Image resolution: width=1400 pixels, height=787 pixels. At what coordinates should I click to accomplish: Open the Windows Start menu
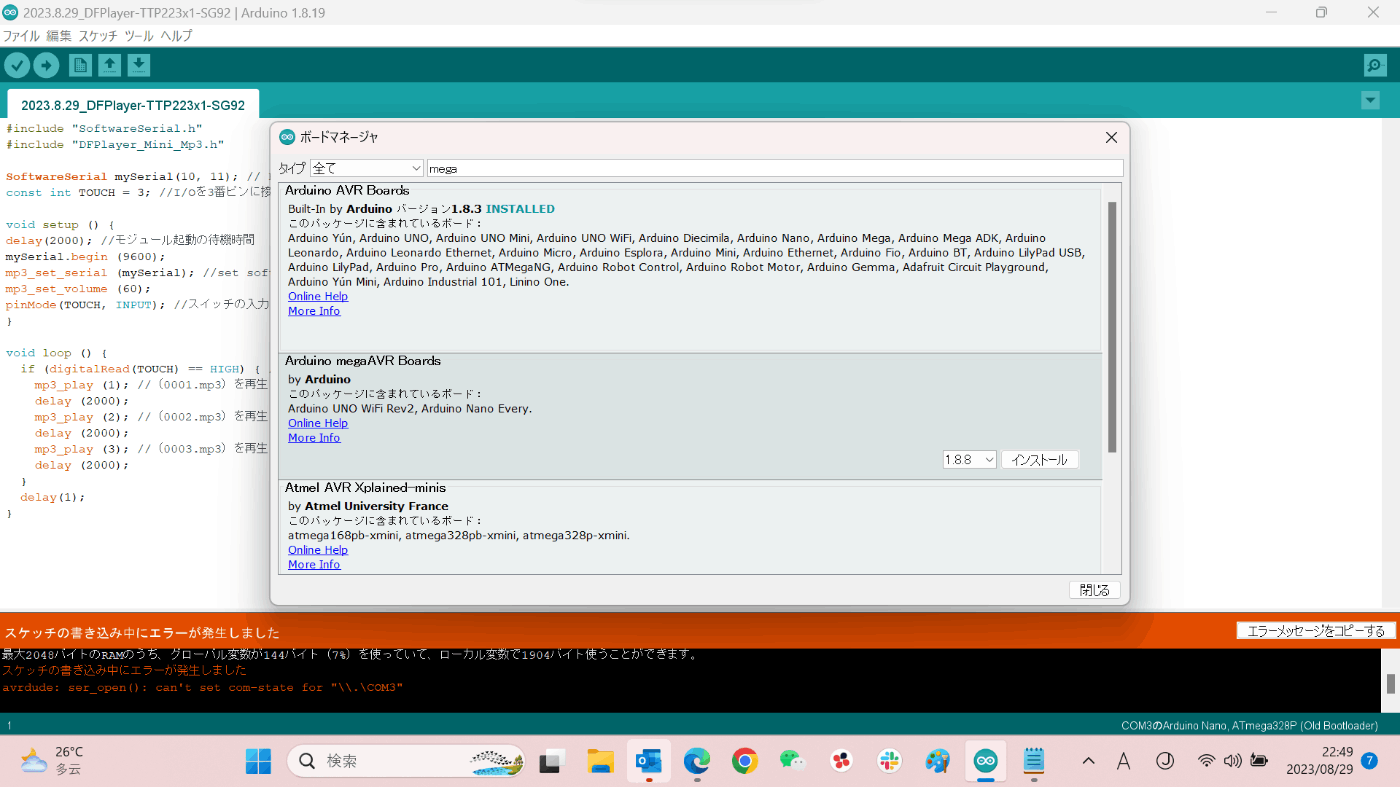pos(258,761)
